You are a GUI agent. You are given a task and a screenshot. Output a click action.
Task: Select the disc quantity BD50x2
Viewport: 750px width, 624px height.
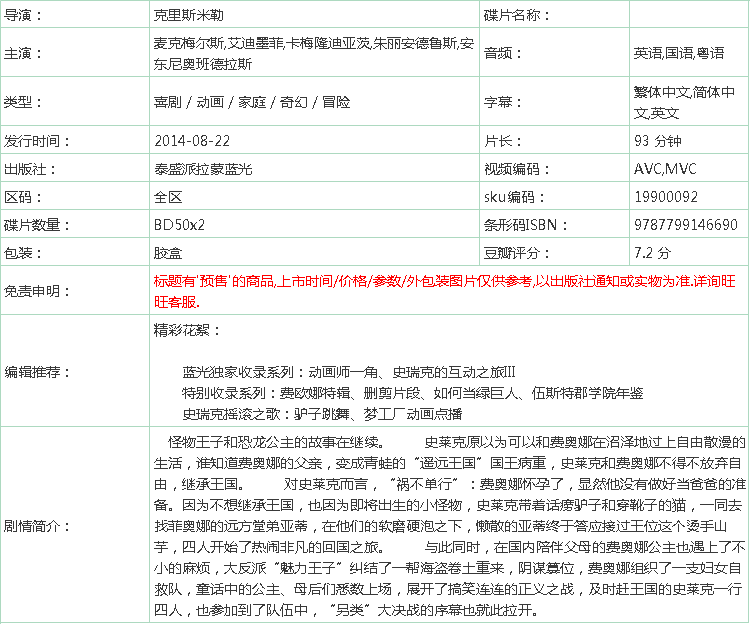pyautogui.click(x=178, y=225)
